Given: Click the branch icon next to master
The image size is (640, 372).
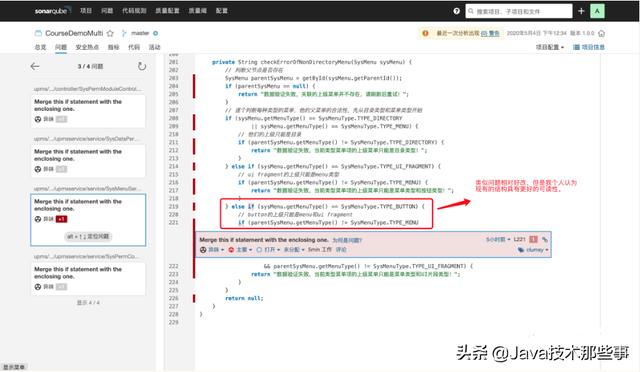Looking at the screenshot, I should click(x=124, y=33).
